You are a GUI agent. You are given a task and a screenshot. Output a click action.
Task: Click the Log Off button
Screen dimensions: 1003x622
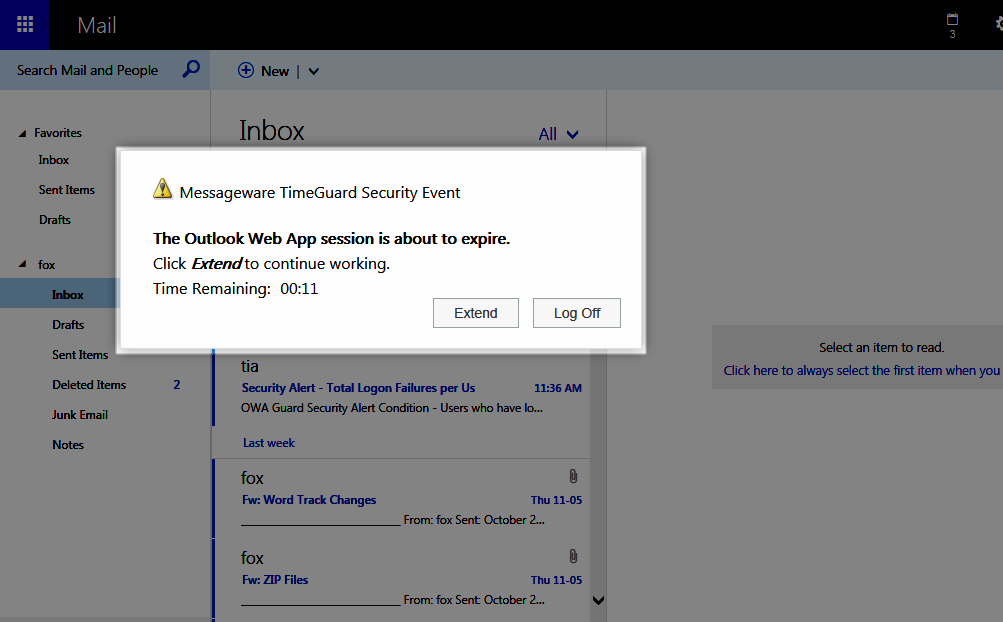(x=576, y=313)
